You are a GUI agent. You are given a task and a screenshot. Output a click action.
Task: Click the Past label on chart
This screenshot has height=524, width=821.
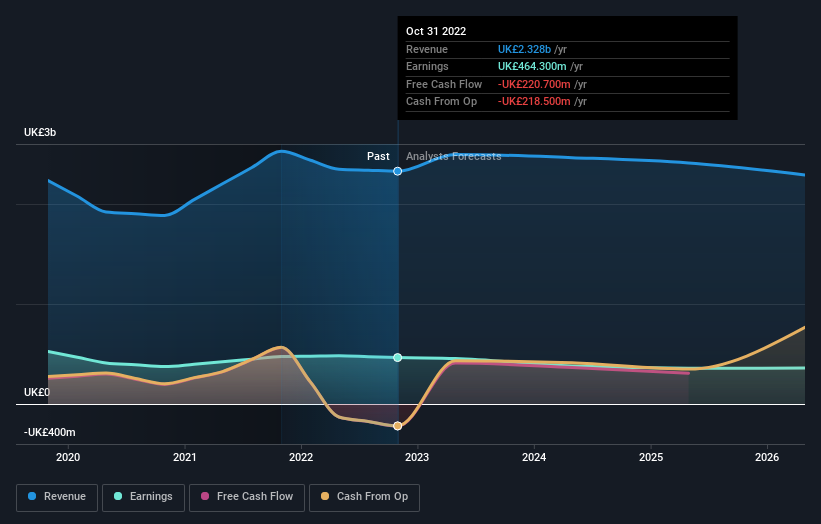point(378,157)
